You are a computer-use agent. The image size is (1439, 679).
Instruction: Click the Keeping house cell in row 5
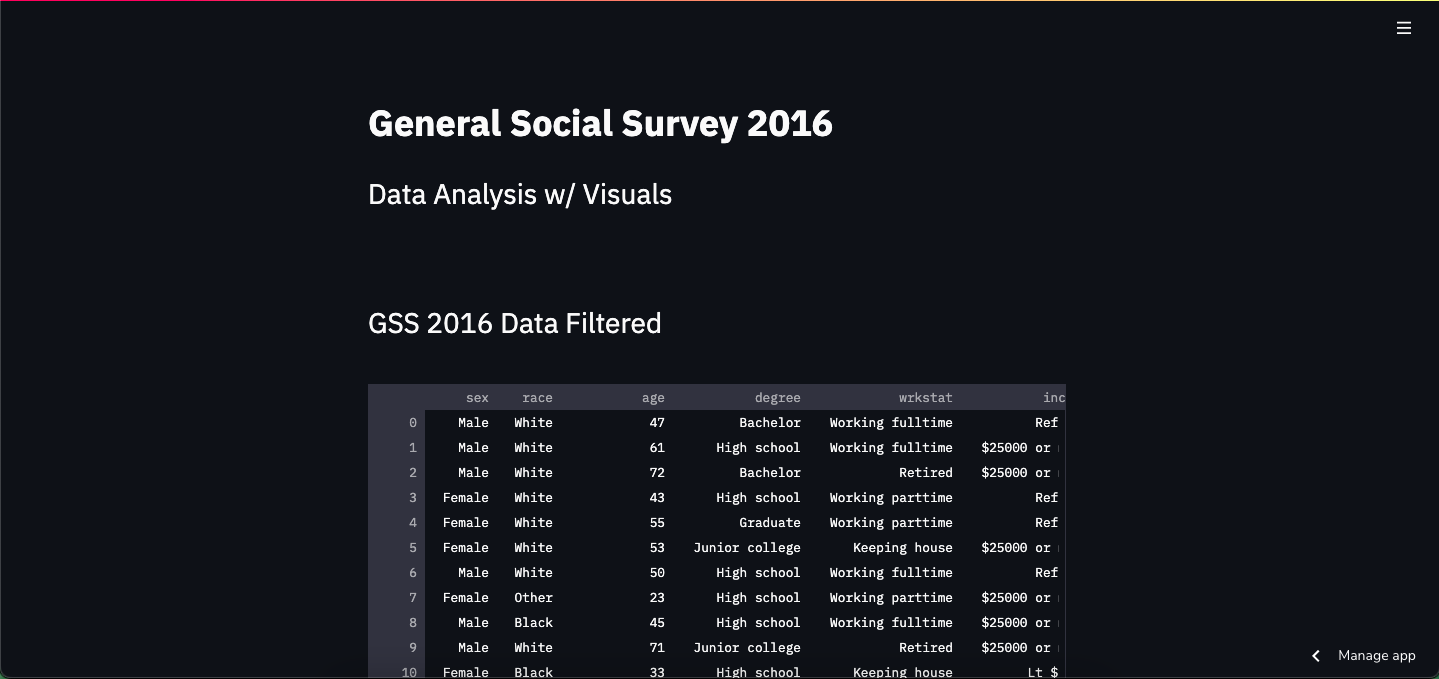point(902,547)
